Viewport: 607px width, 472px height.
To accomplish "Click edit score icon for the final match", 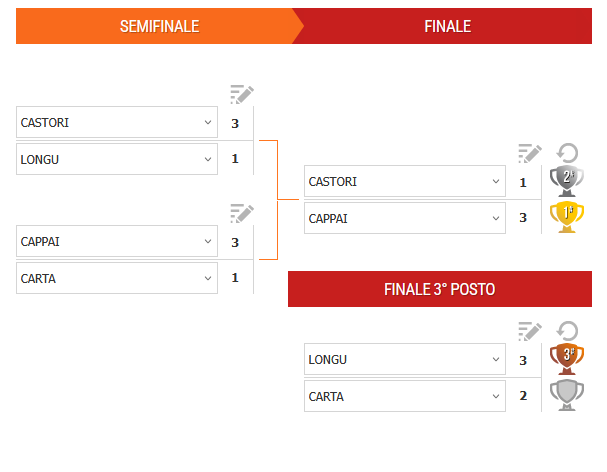I will tap(529, 153).
